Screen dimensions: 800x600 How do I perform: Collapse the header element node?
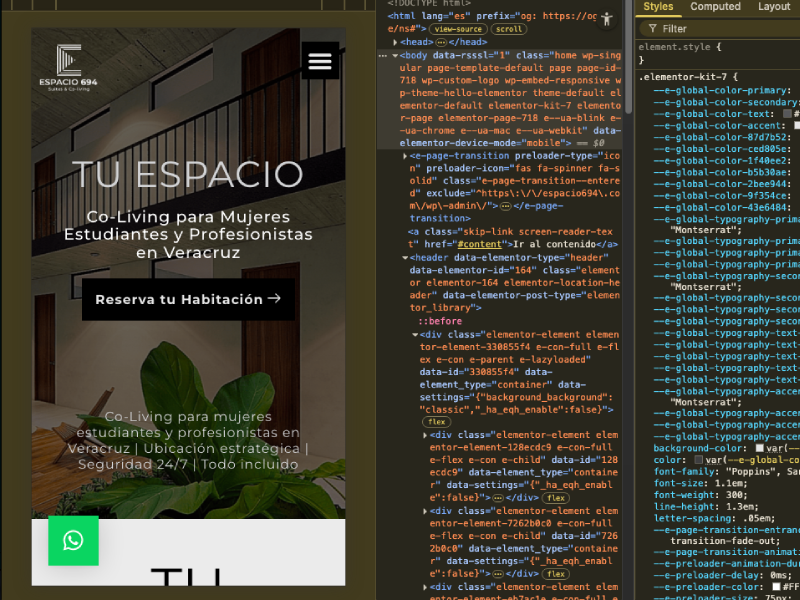[405, 258]
